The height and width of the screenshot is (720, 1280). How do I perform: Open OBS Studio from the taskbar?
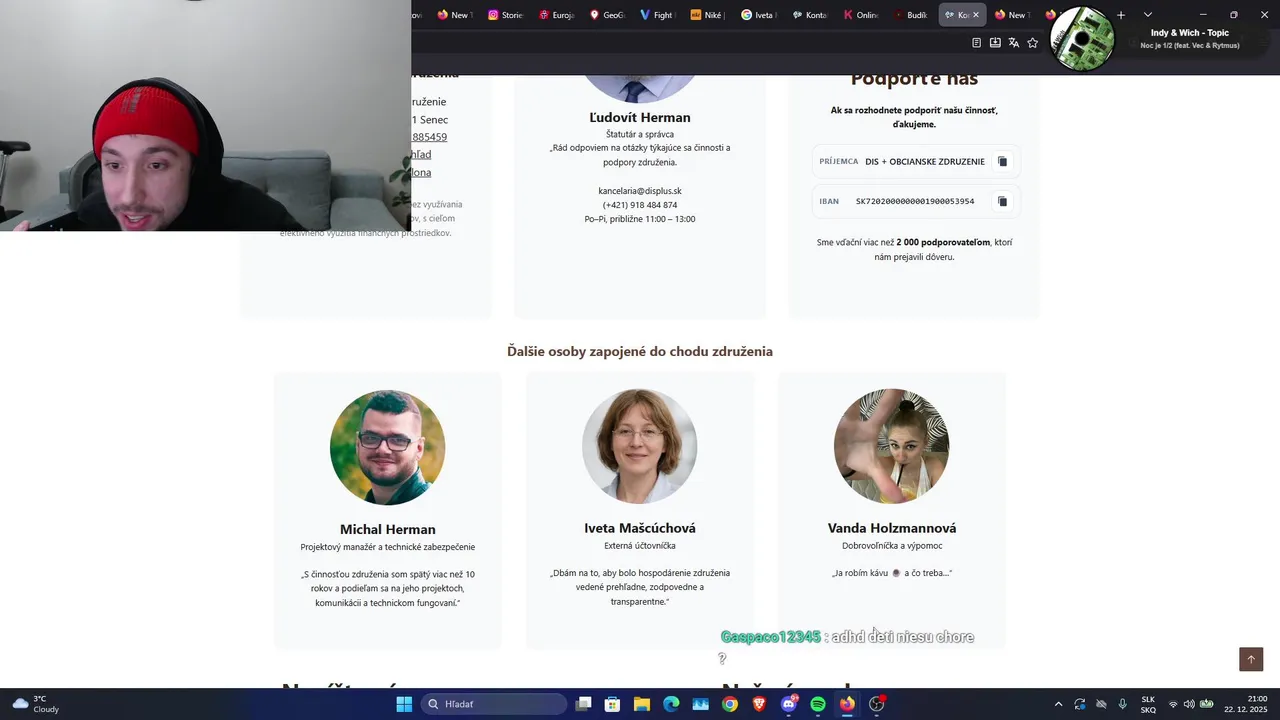[877, 704]
